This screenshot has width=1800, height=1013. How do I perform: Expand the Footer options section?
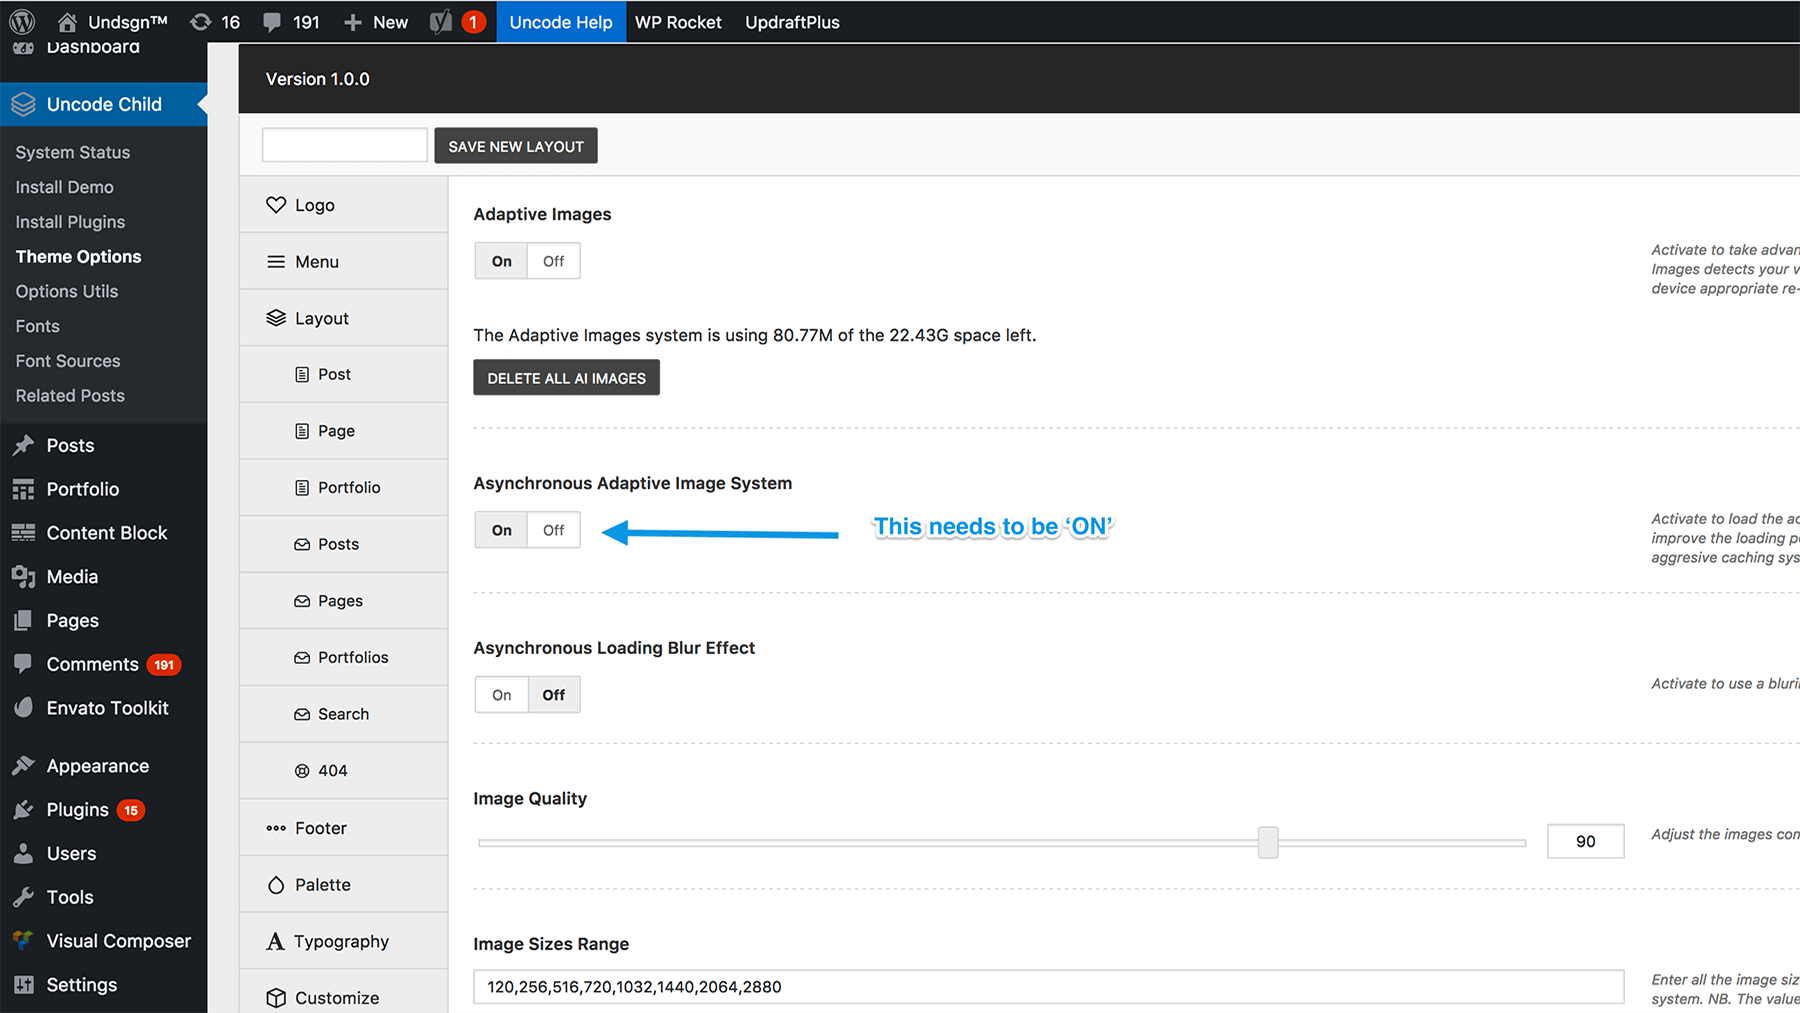pyautogui.click(x=320, y=828)
